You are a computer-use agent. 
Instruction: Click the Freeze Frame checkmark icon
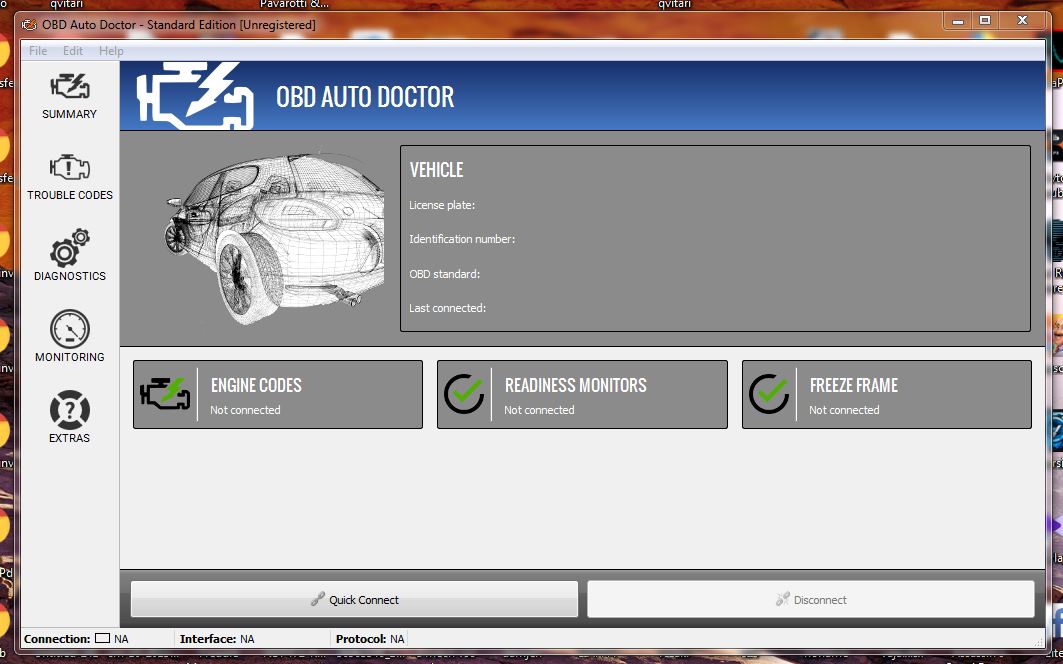pyautogui.click(x=769, y=394)
